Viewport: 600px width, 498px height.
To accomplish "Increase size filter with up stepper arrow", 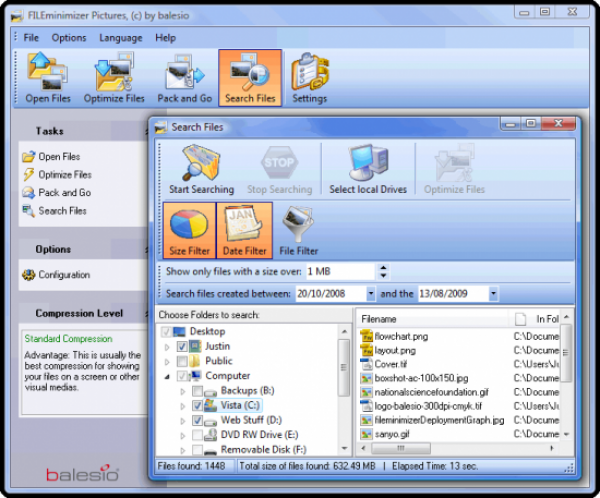I will pos(383,268).
